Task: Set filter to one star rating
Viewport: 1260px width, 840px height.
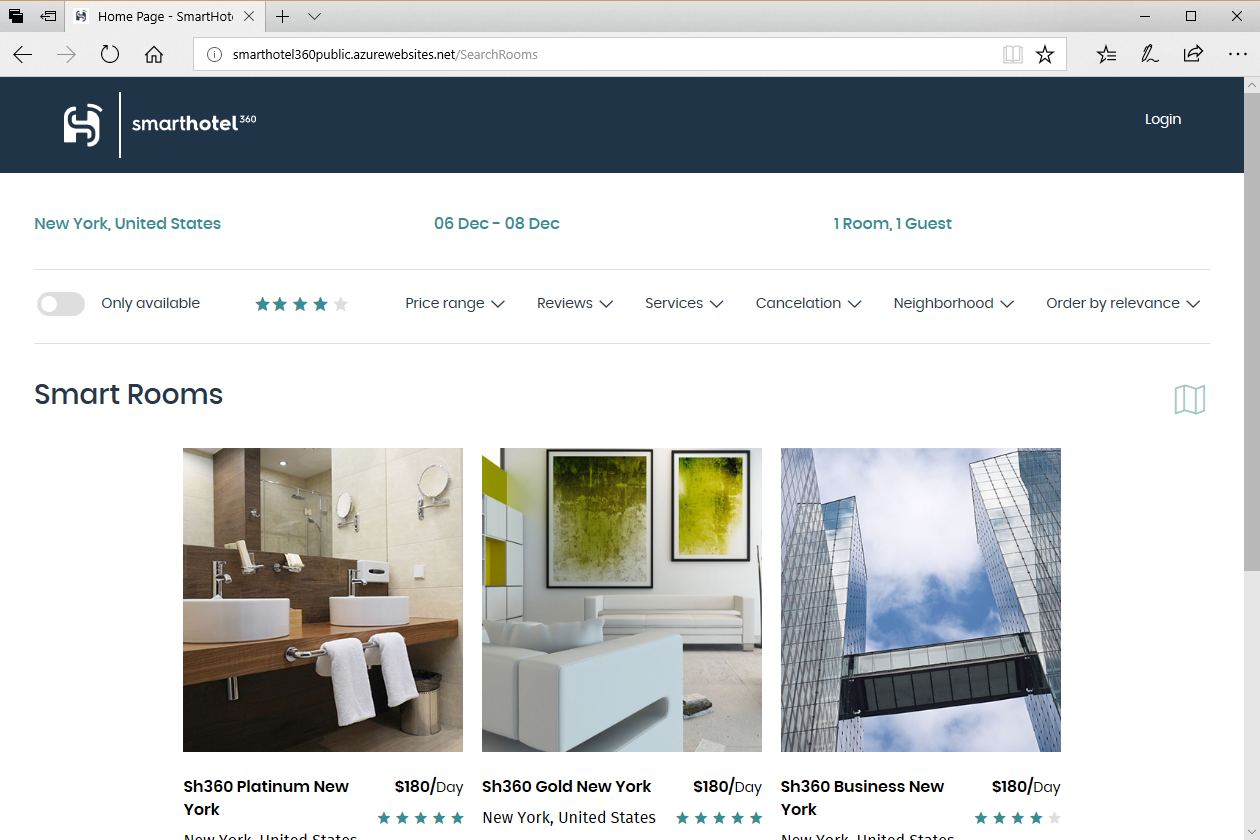Action: 263,304
